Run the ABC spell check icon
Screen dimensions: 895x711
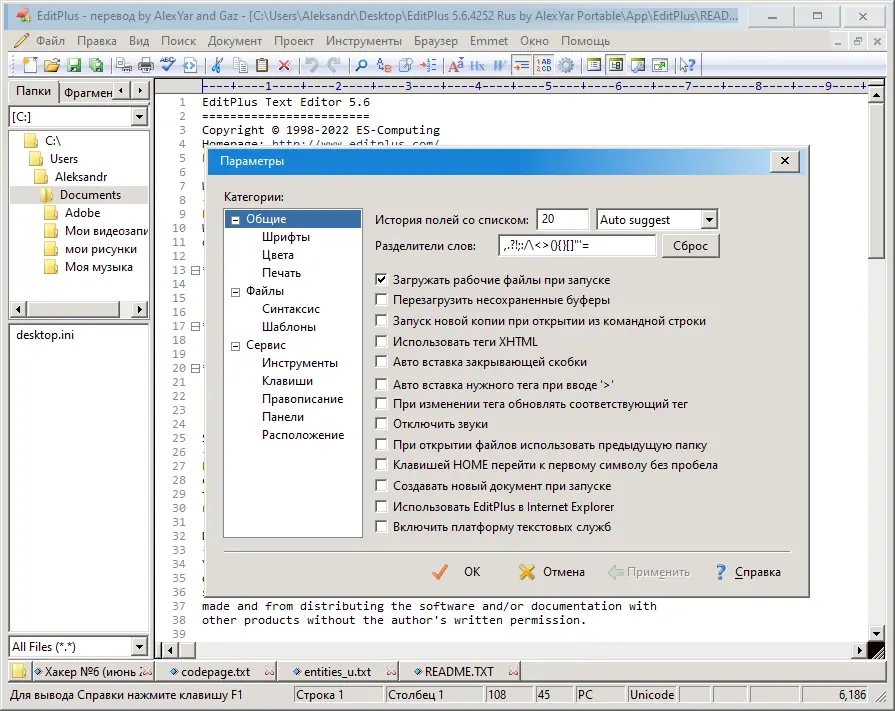[x=168, y=65]
